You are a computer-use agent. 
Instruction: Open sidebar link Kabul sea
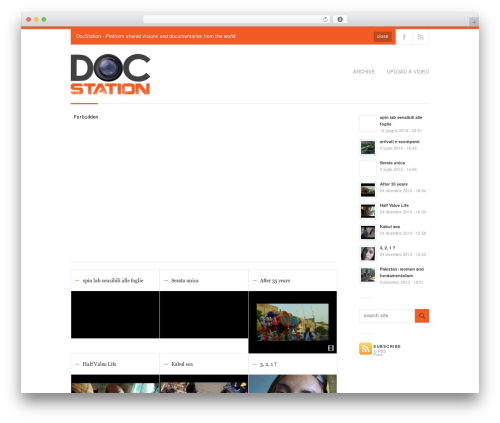point(390,227)
